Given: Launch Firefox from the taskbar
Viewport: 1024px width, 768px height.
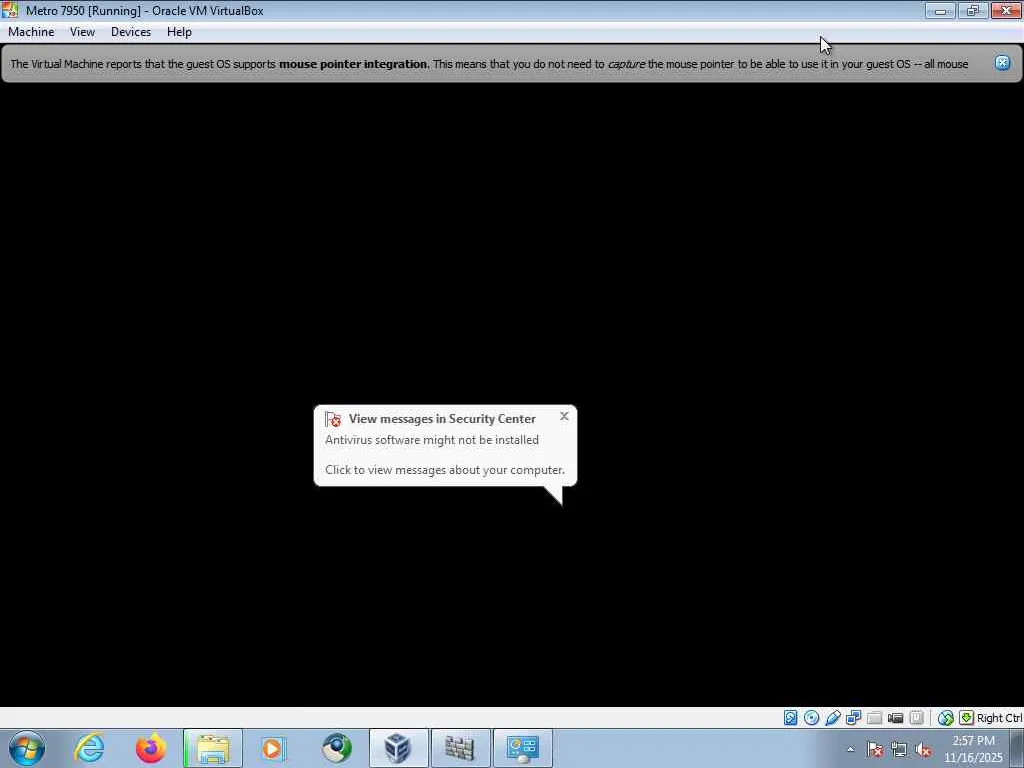Looking at the screenshot, I should [x=151, y=748].
